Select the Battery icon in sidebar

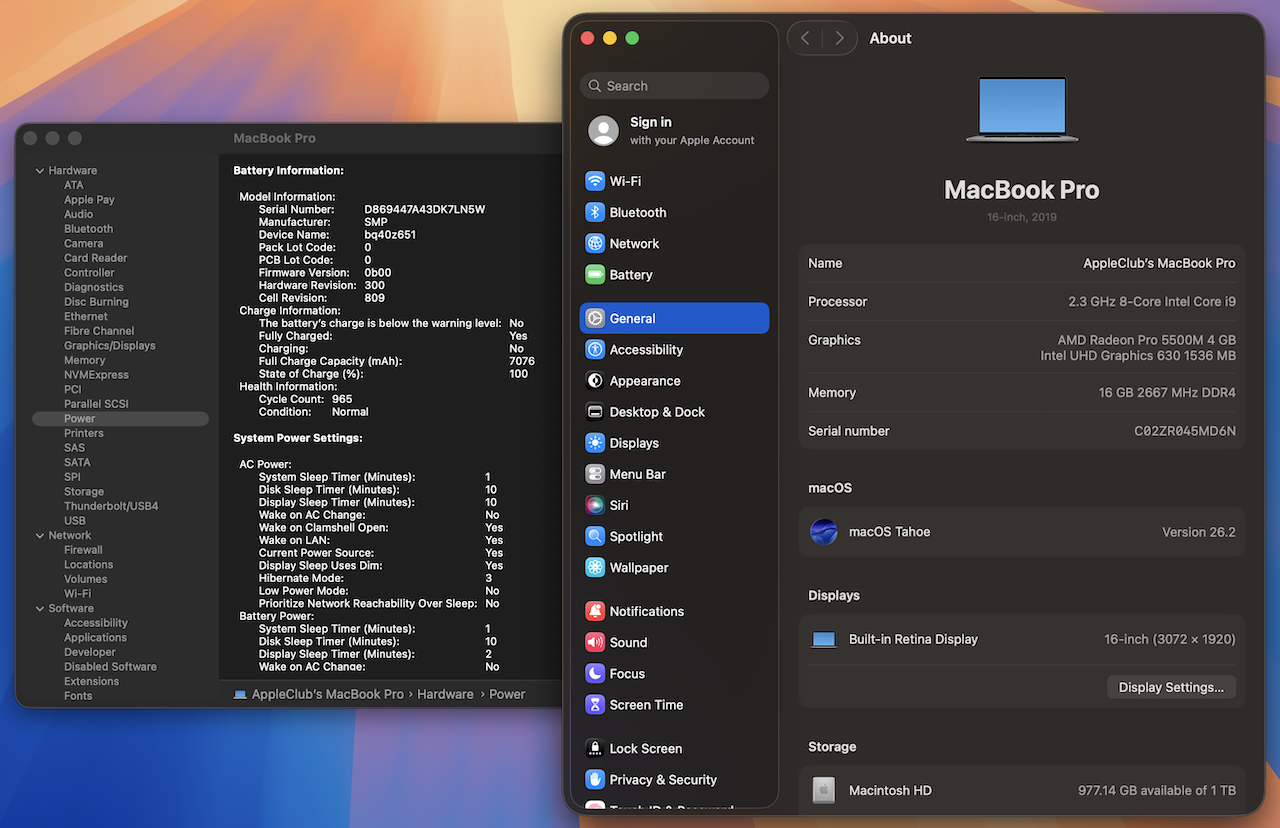(x=595, y=275)
